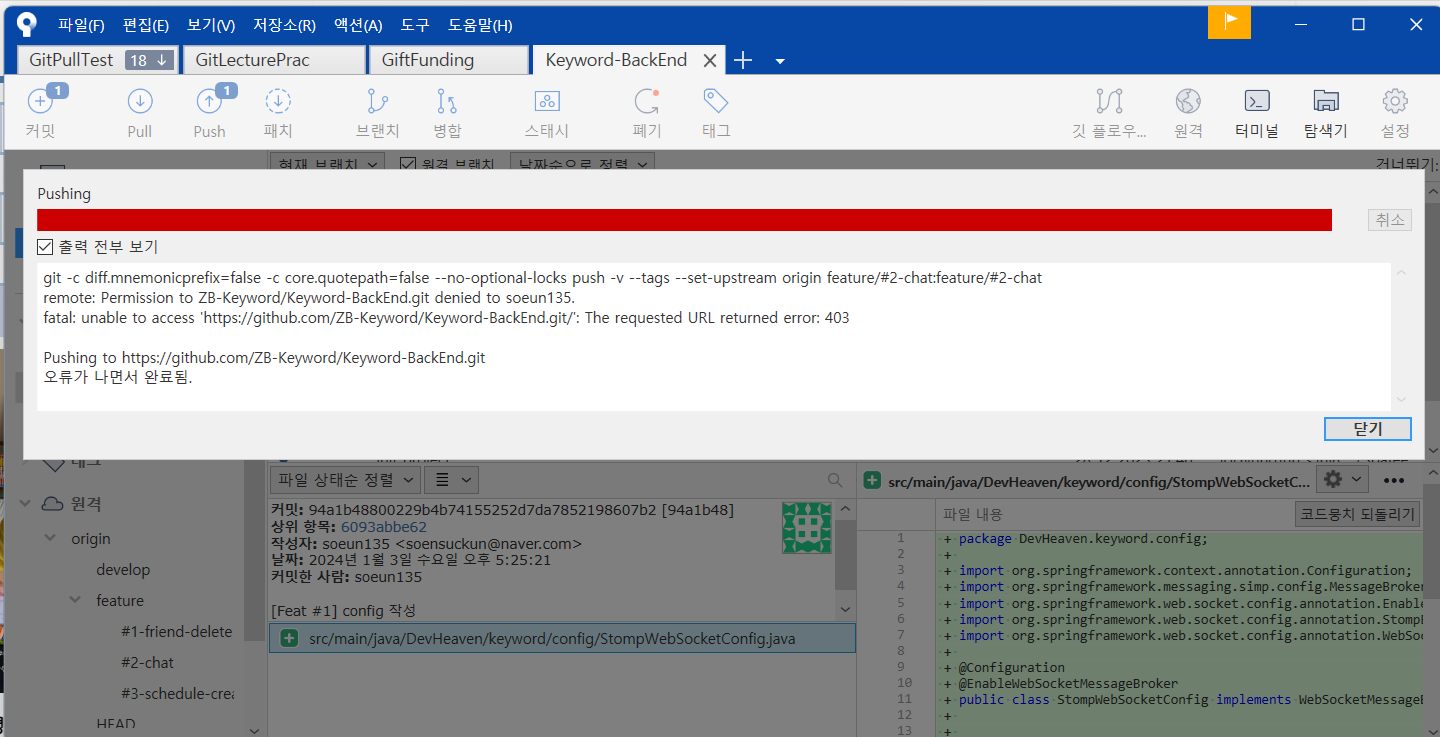Click the [Feat #1] config 작성 message
The image size is (1440, 737).
[x=343, y=610]
